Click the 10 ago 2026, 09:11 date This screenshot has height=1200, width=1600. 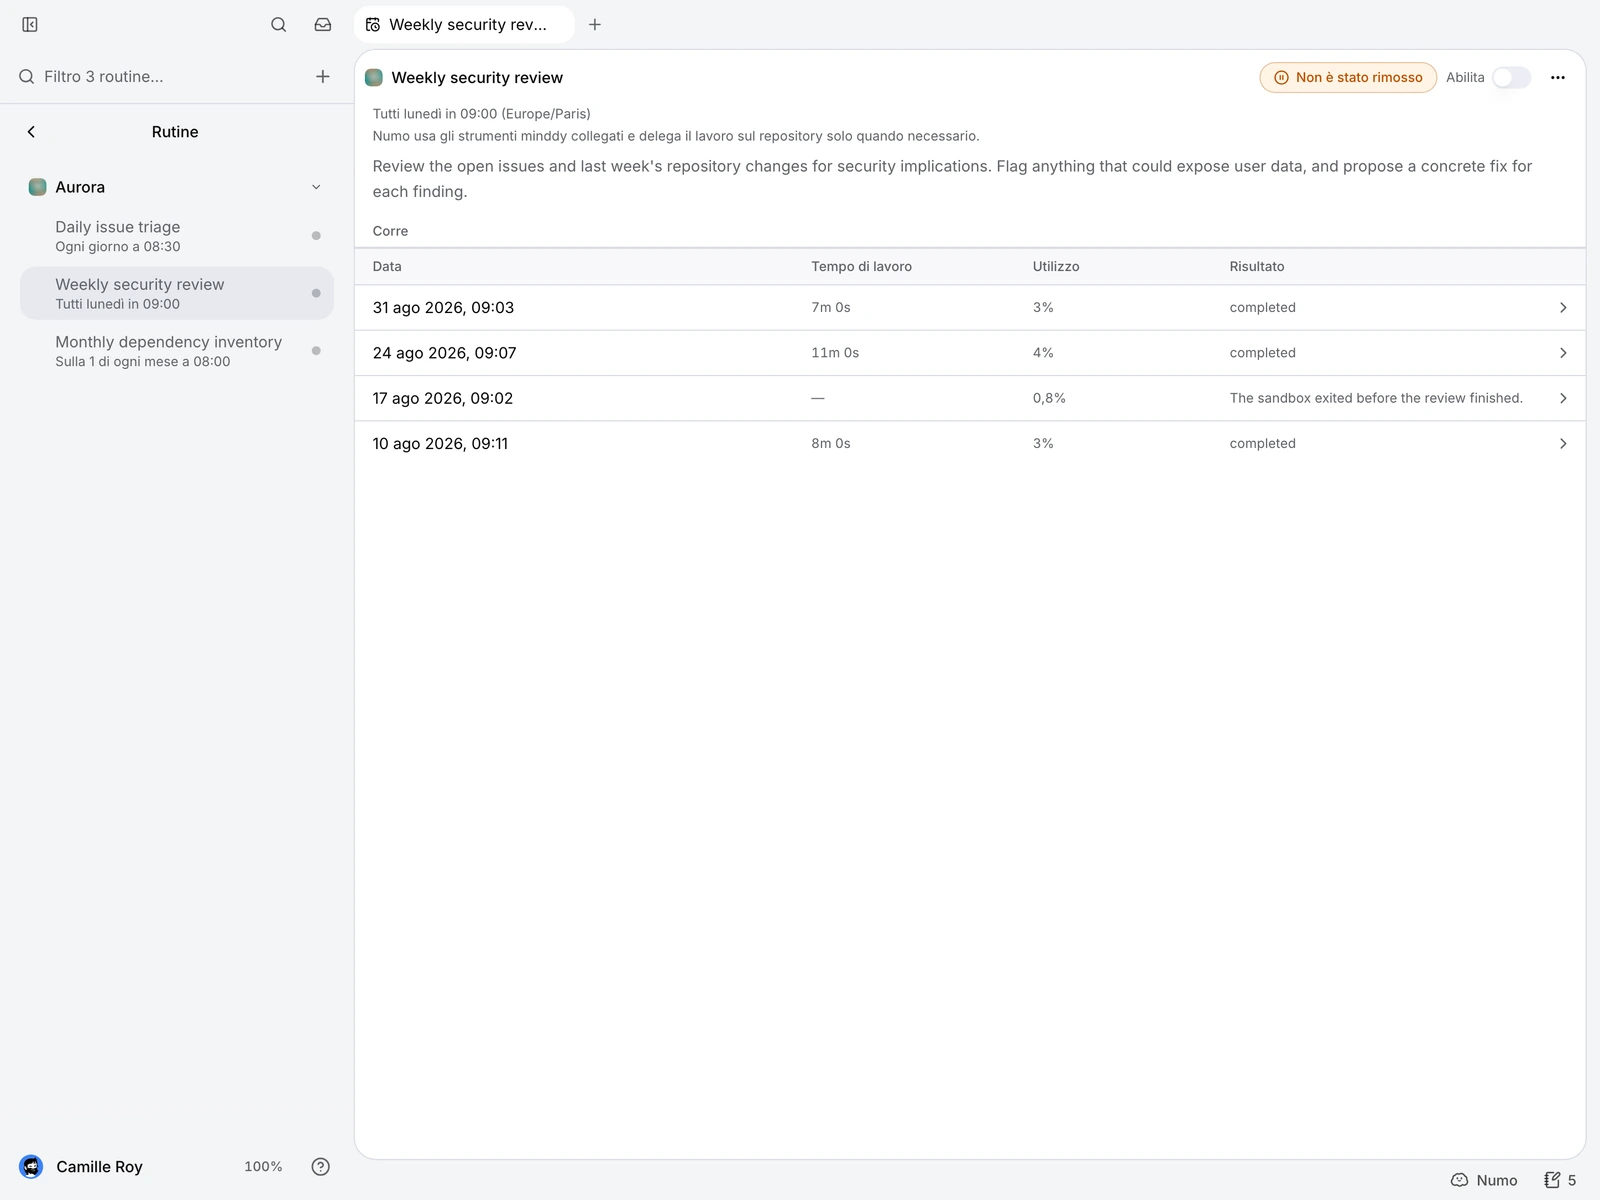[x=440, y=444]
